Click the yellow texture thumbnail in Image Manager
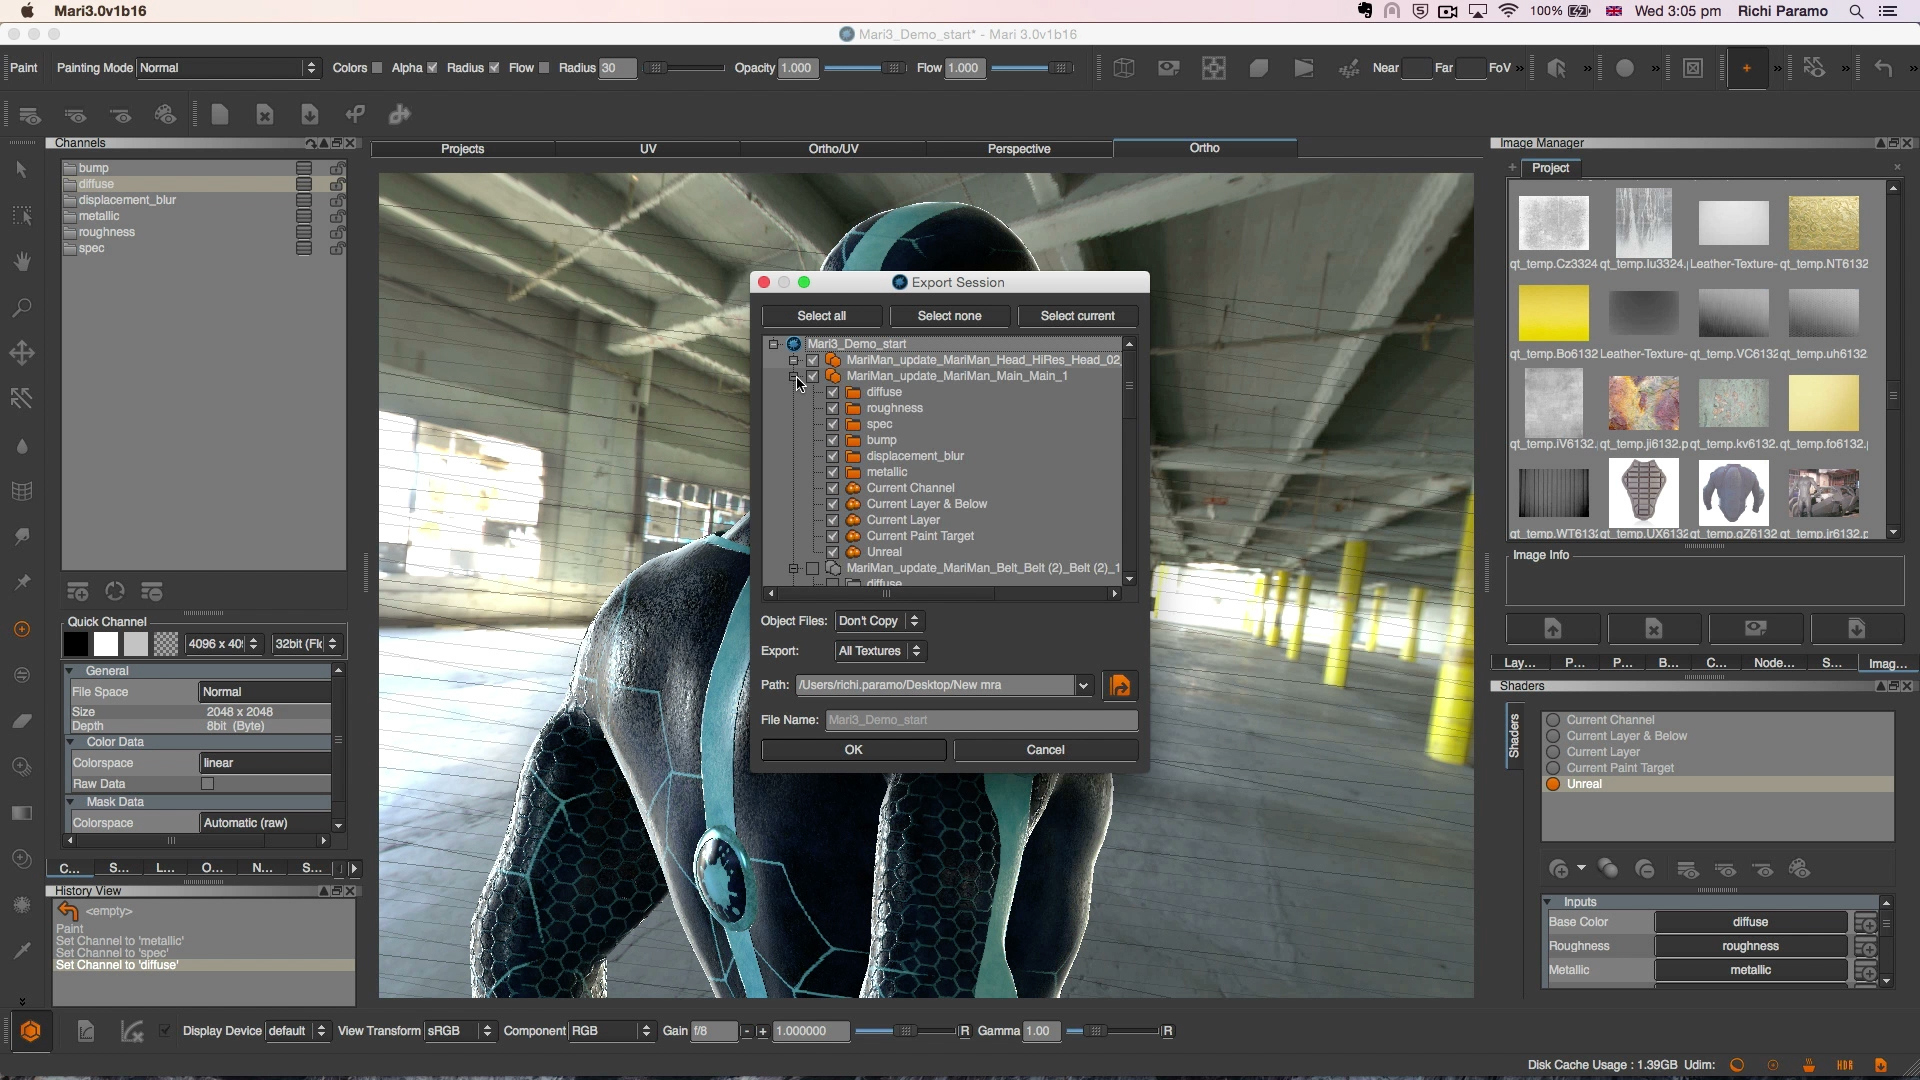1920x1080 pixels. pyautogui.click(x=1554, y=313)
